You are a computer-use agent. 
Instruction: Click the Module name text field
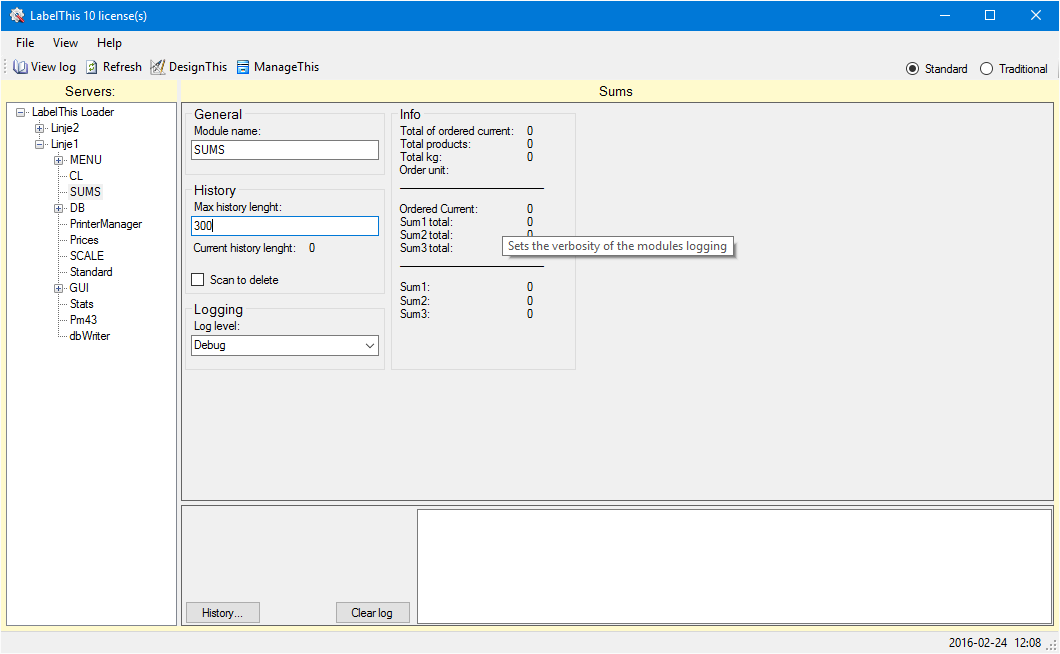[x=285, y=150]
